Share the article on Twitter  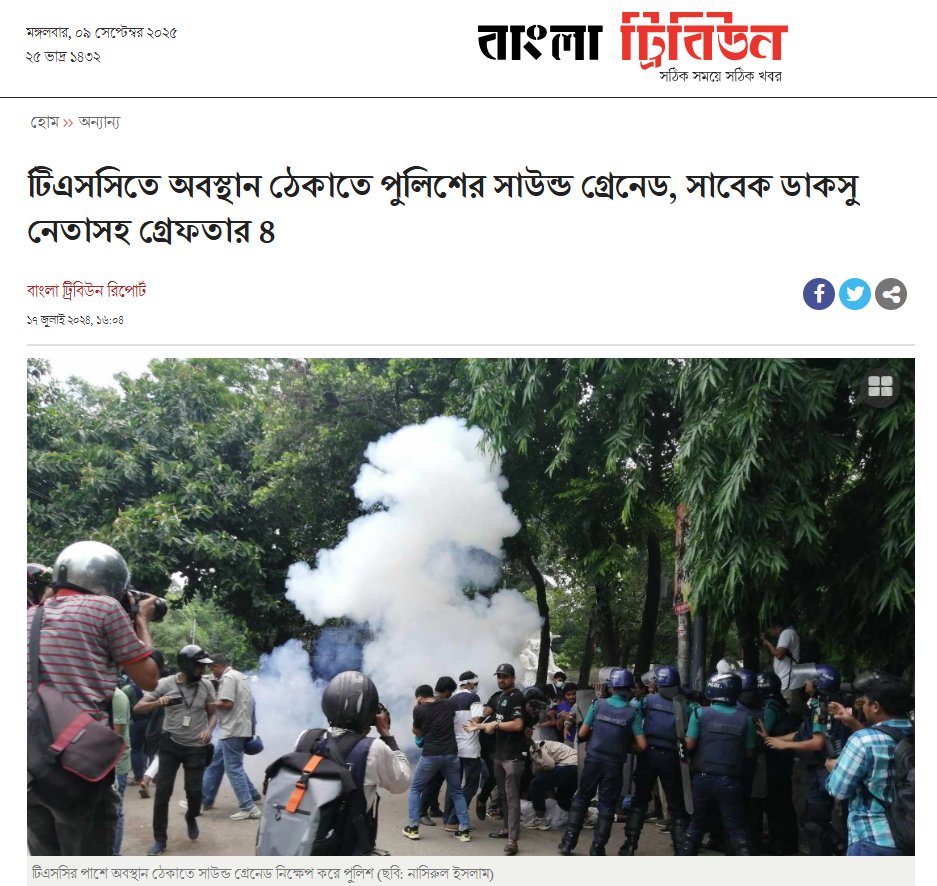coord(855,294)
